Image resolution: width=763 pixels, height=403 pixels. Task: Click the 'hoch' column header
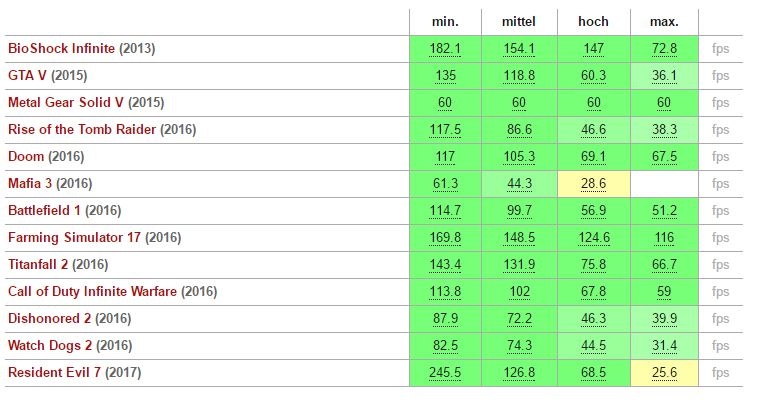tap(593, 21)
